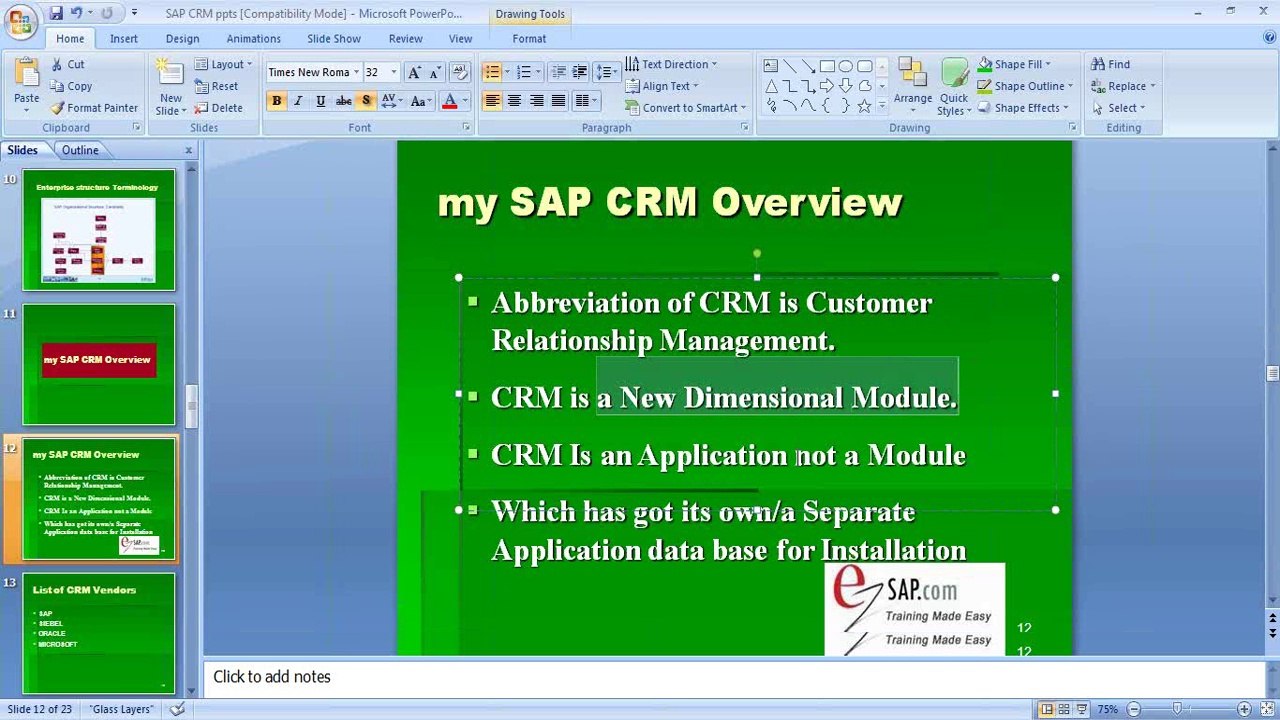The width and height of the screenshot is (1280, 720).
Task: Center the paragraph text
Action: (514, 101)
